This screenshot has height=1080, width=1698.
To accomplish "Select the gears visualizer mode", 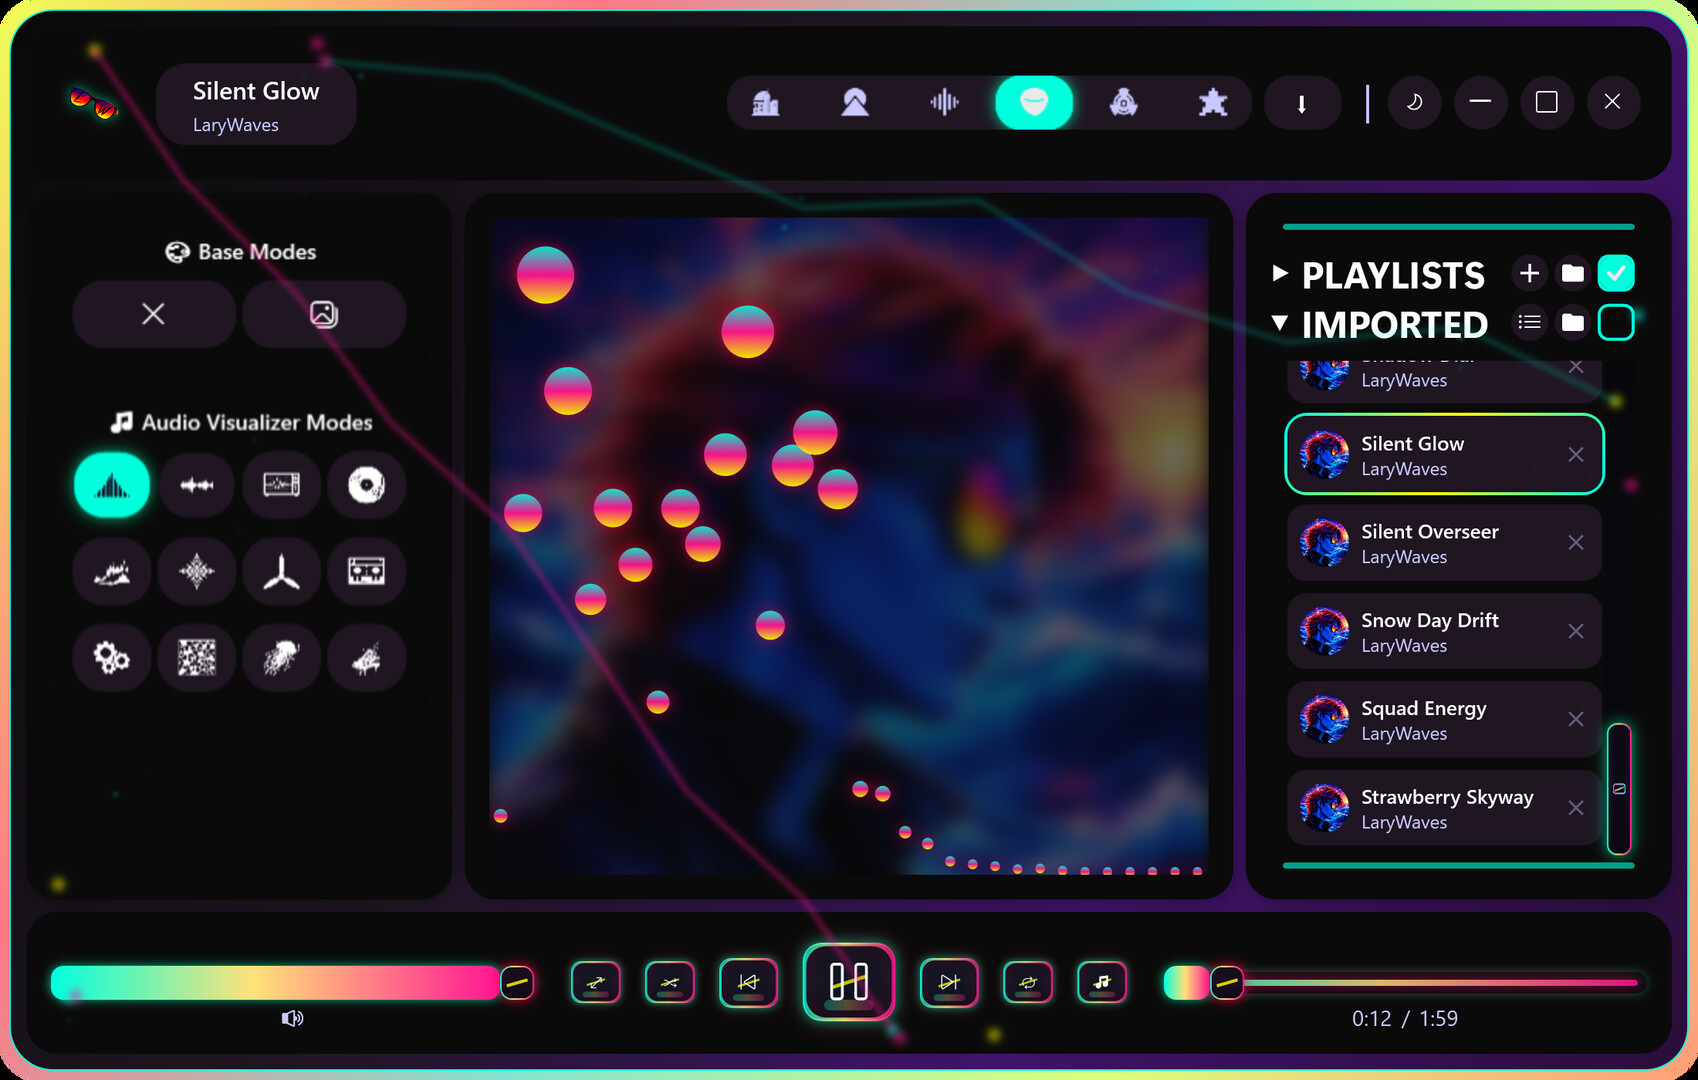I will click(112, 658).
